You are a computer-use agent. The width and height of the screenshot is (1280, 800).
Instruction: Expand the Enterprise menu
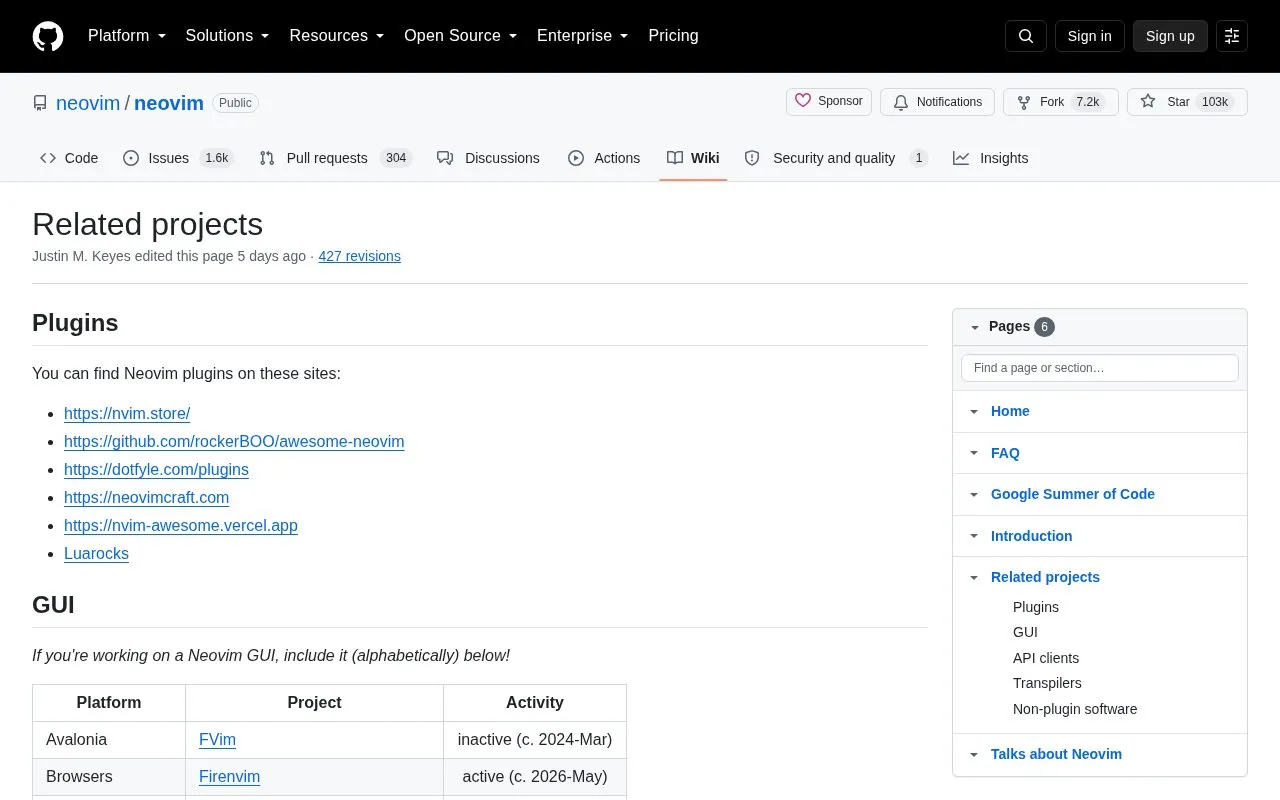pos(582,36)
